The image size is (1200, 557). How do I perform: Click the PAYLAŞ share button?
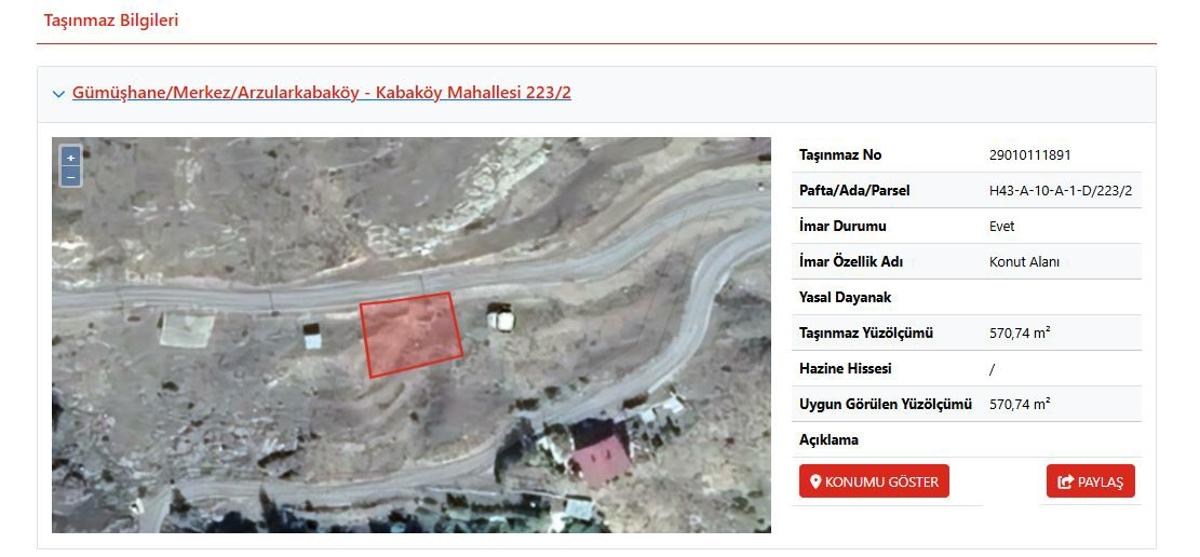click(1091, 482)
